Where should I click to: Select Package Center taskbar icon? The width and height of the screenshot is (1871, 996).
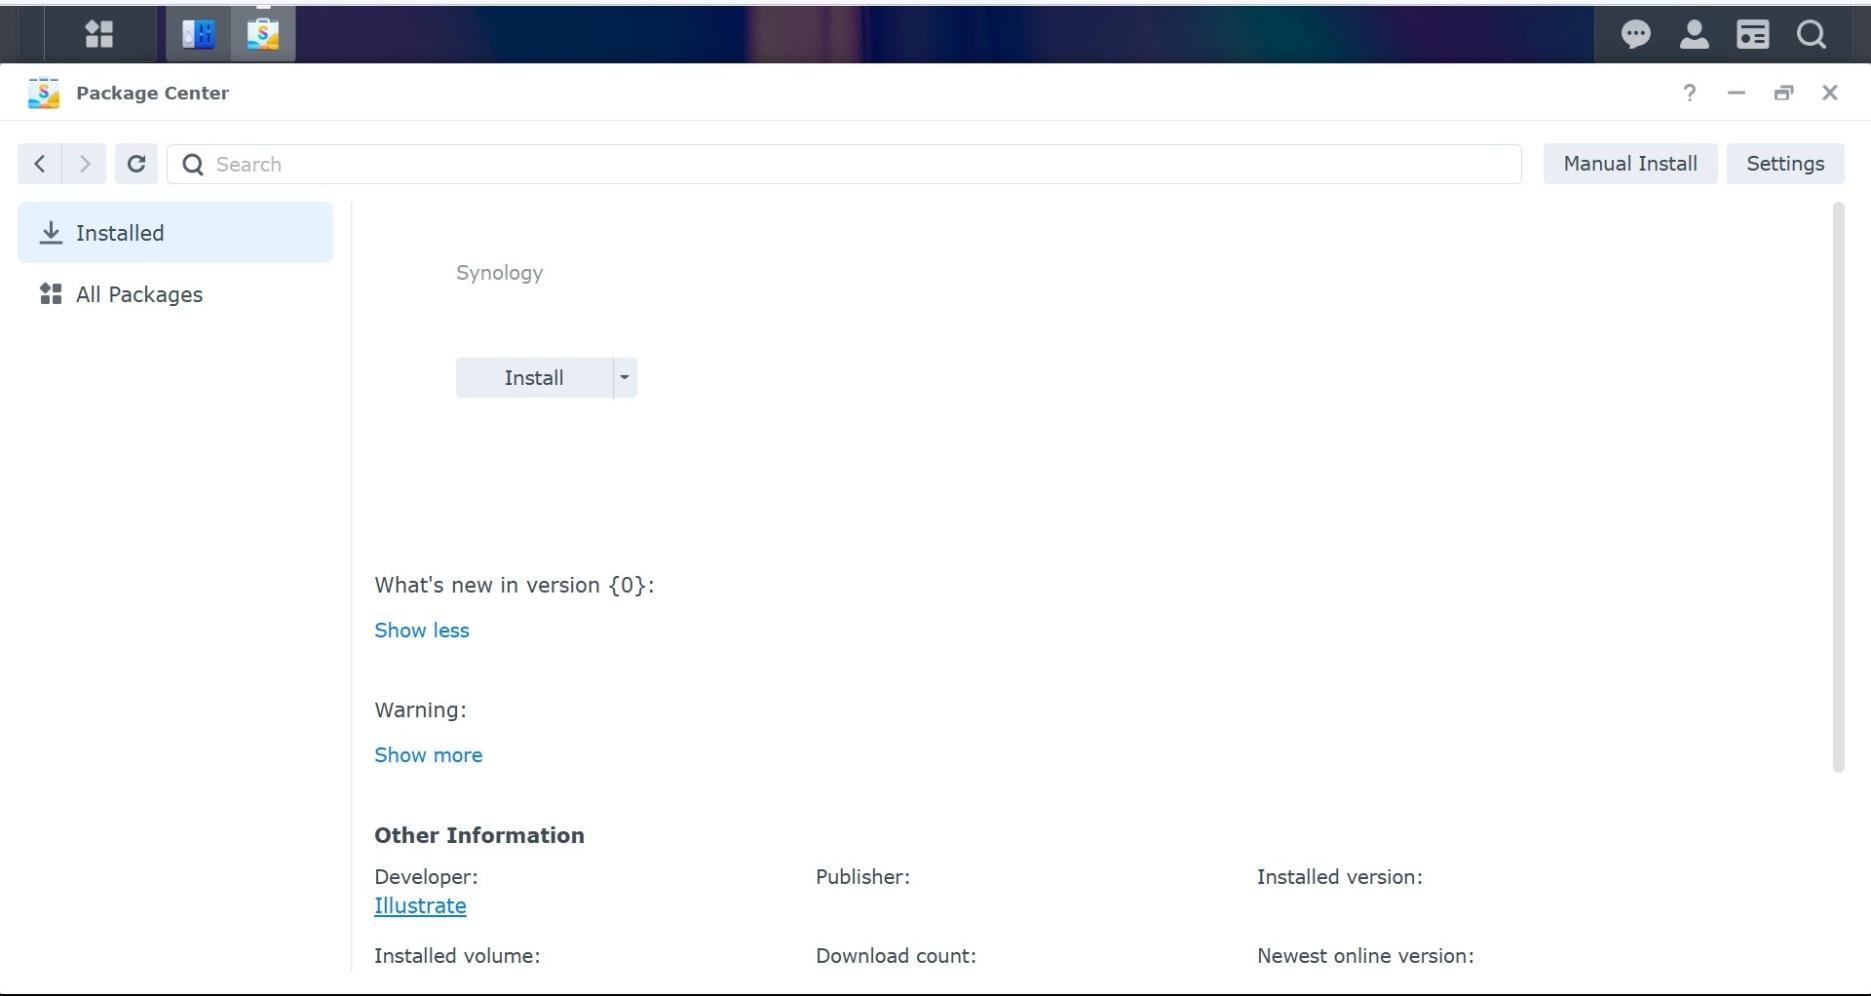click(x=263, y=34)
